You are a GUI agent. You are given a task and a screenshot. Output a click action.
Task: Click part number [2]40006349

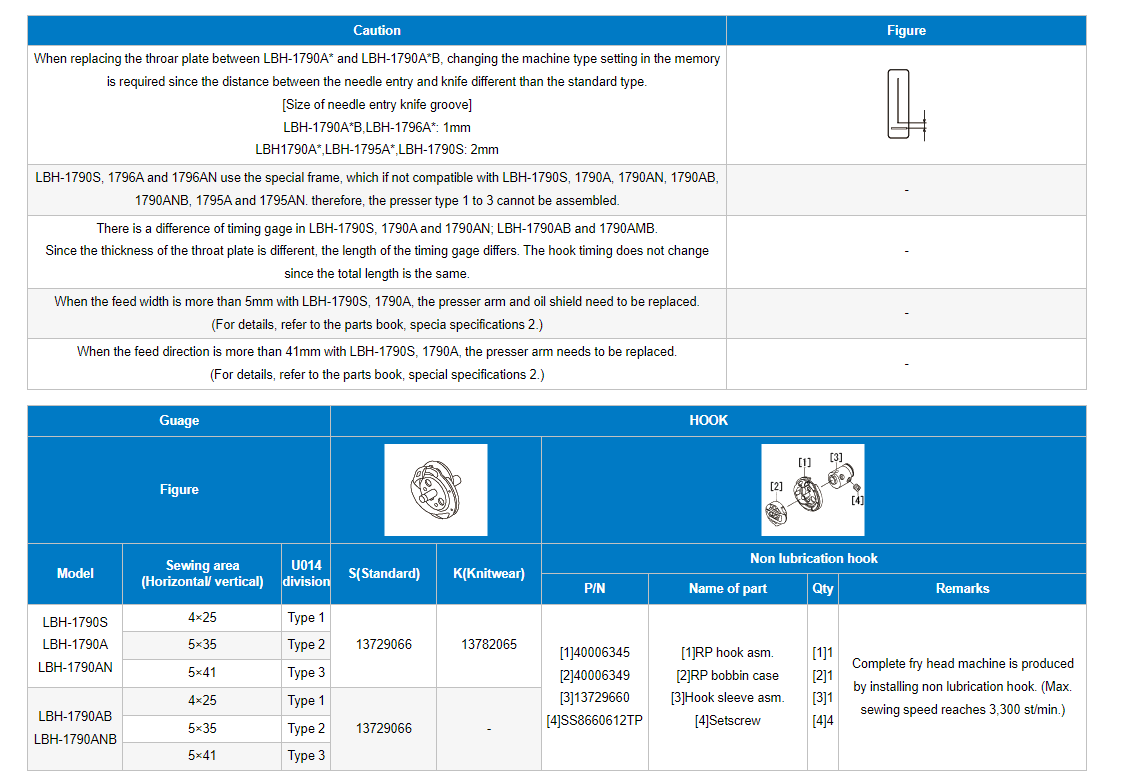coord(594,675)
